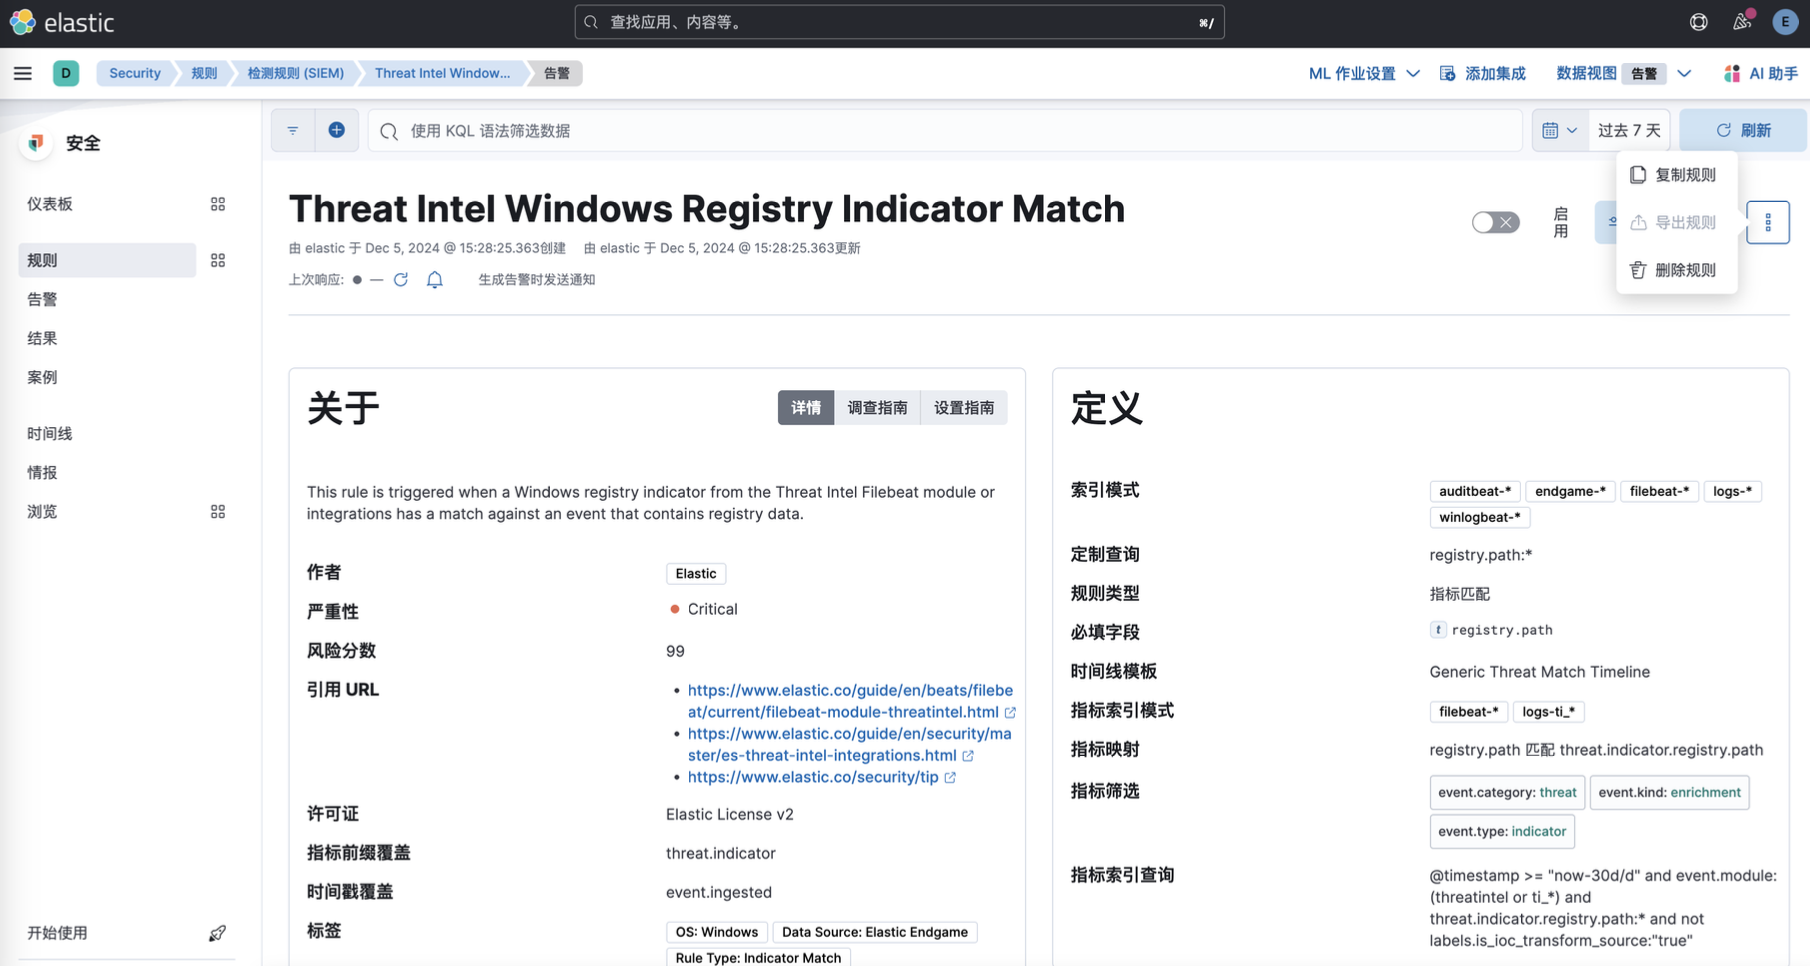Go to 结果 findings in sidebar
The width and height of the screenshot is (1810, 966).
[x=42, y=338]
